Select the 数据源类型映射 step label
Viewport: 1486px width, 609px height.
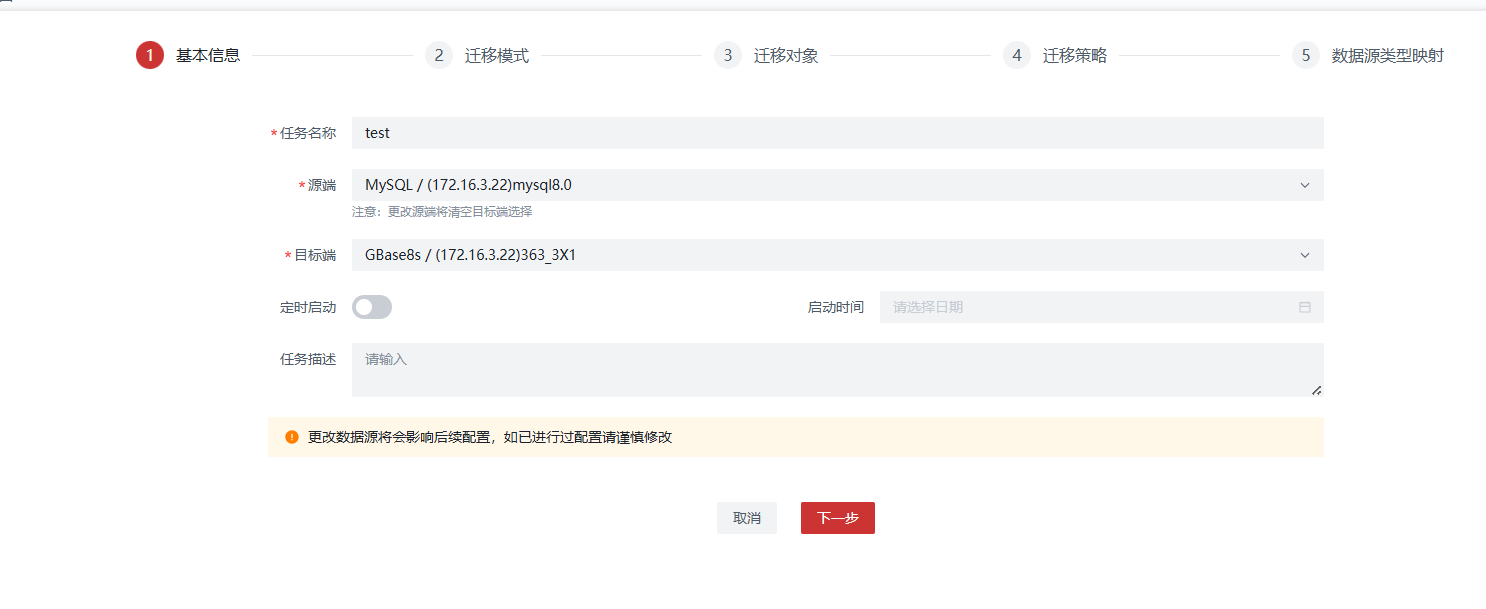(1387, 56)
